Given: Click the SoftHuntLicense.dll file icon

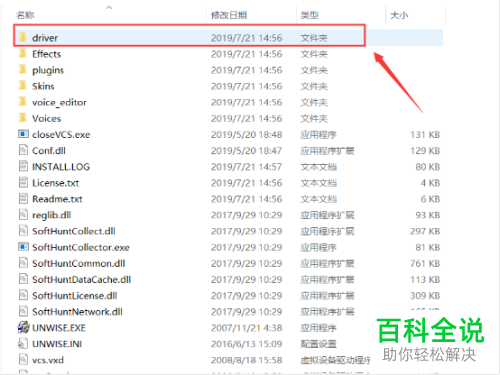Looking at the screenshot, I should point(23,295).
